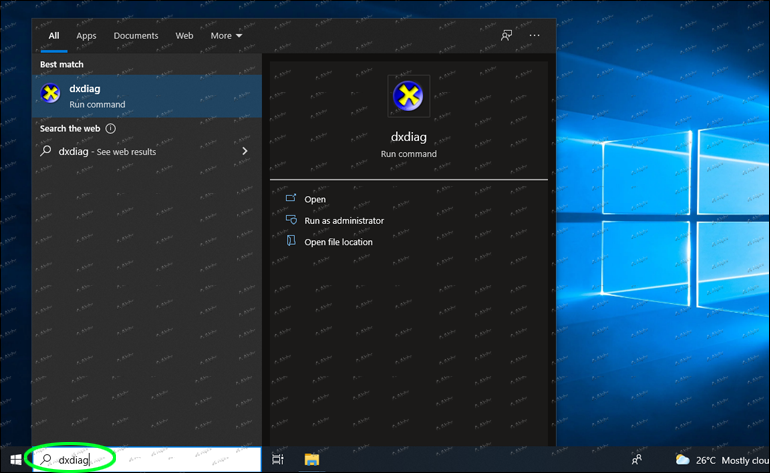The height and width of the screenshot is (473, 770).
Task: Open the search feedback icon
Action: point(506,35)
